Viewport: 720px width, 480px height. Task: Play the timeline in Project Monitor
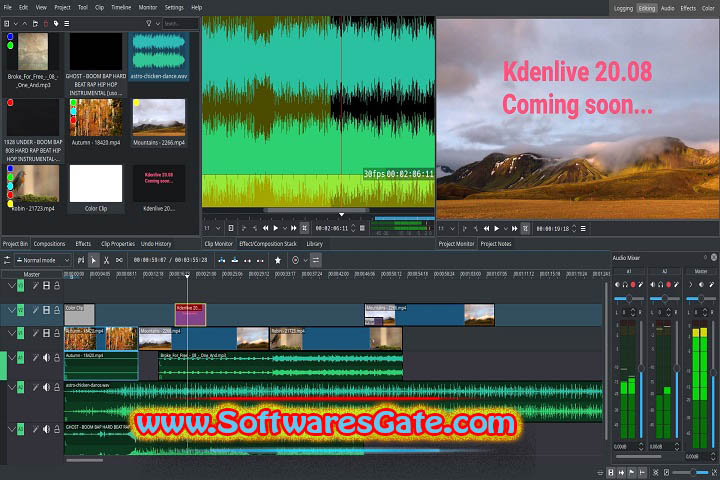[x=496, y=228]
